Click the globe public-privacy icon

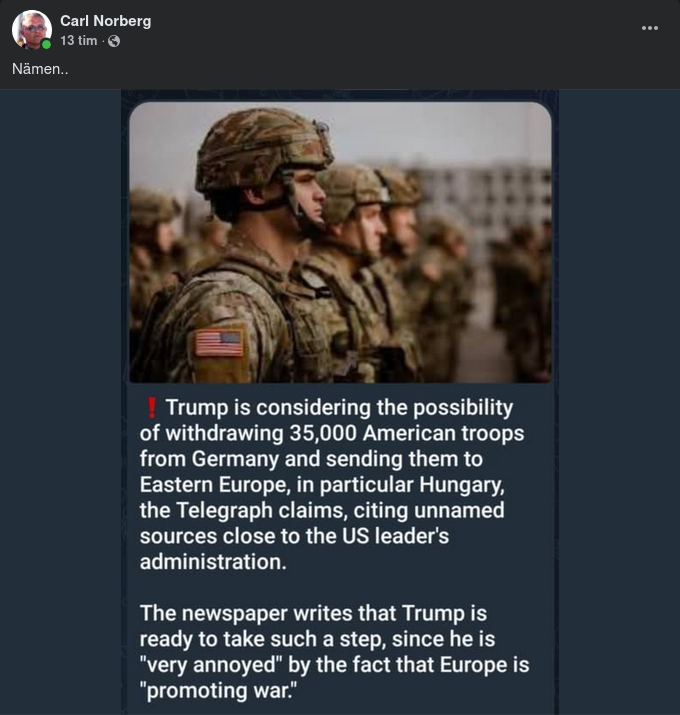(114, 41)
